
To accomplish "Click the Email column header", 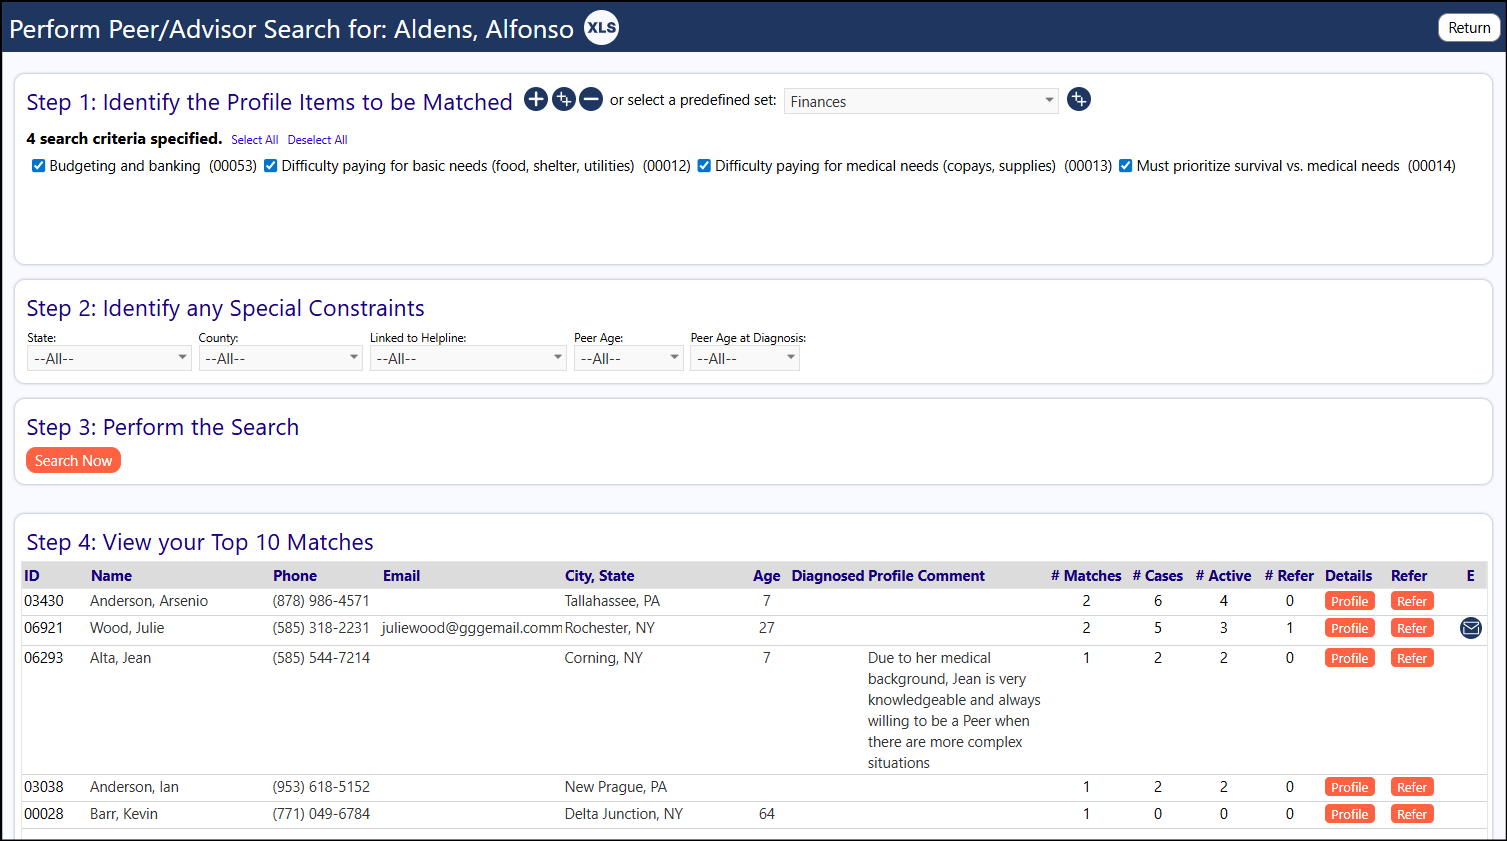I will 401,575.
